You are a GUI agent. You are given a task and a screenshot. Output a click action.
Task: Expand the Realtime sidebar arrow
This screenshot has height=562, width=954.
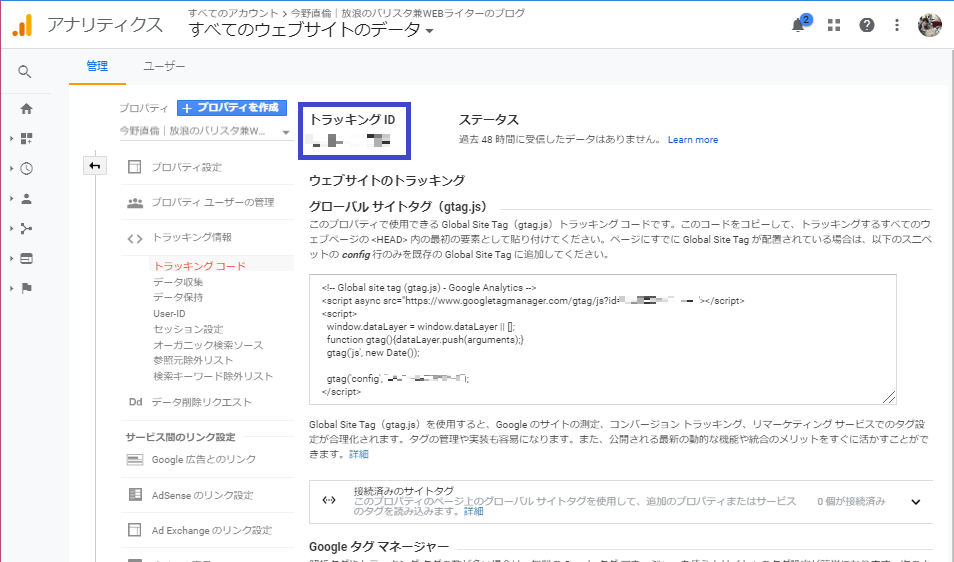coord(11,168)
